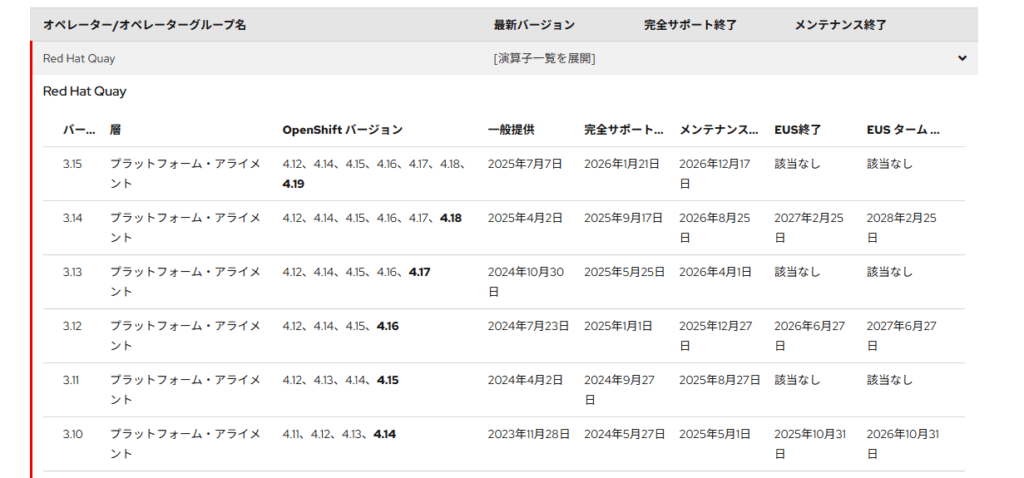Click the 2028年2月25日 EUS term date
The width and height of the screenshot is (1024, 478).
click(x=902, y=228)
